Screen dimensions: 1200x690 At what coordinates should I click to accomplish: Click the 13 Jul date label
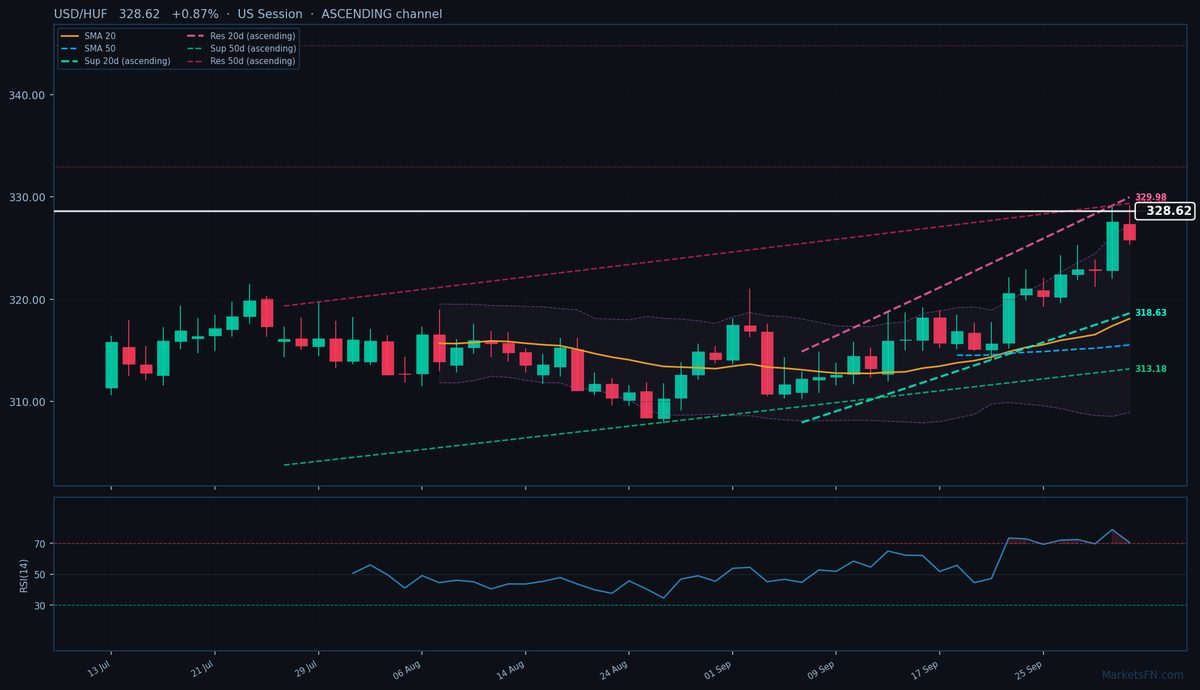98,669
